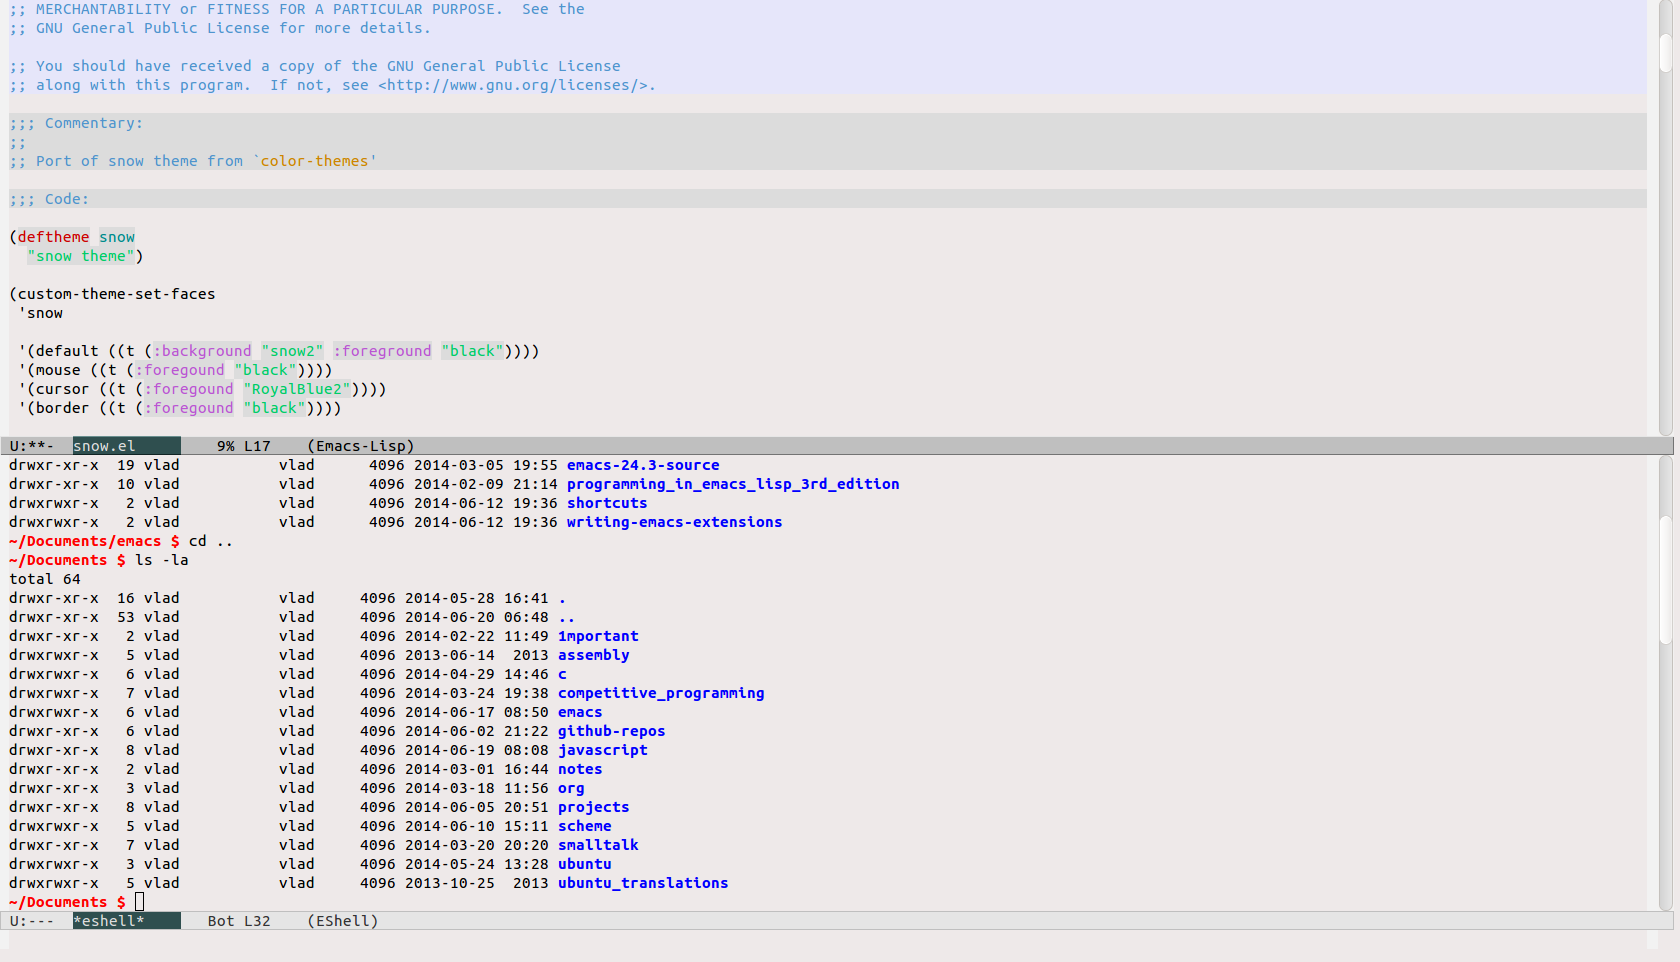Open the writing-emacs-extensions directory entry
This screenshot has width=1680, height=962.
click(x=674, y=522)
